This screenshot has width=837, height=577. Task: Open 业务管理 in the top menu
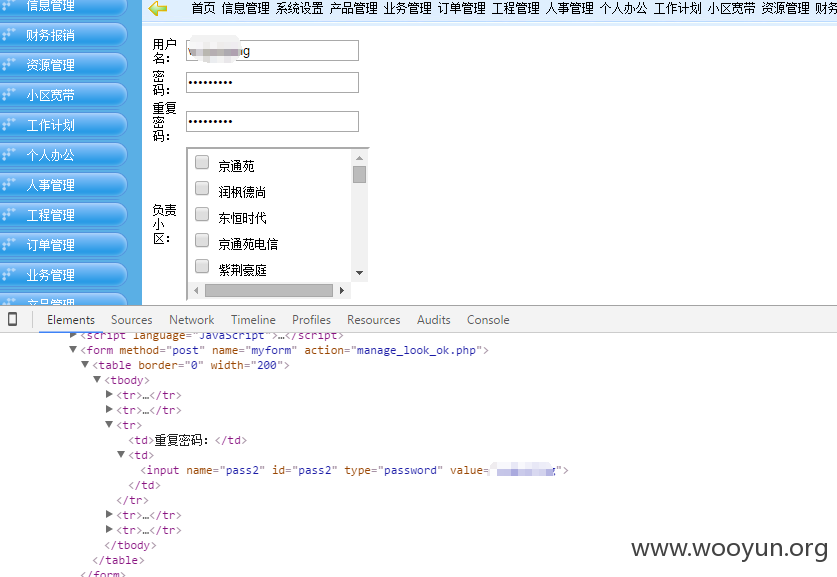pos(407,9)
